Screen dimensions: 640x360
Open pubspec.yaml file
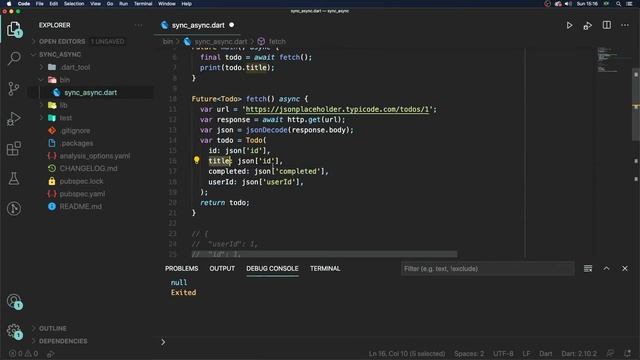pos(82,194)
